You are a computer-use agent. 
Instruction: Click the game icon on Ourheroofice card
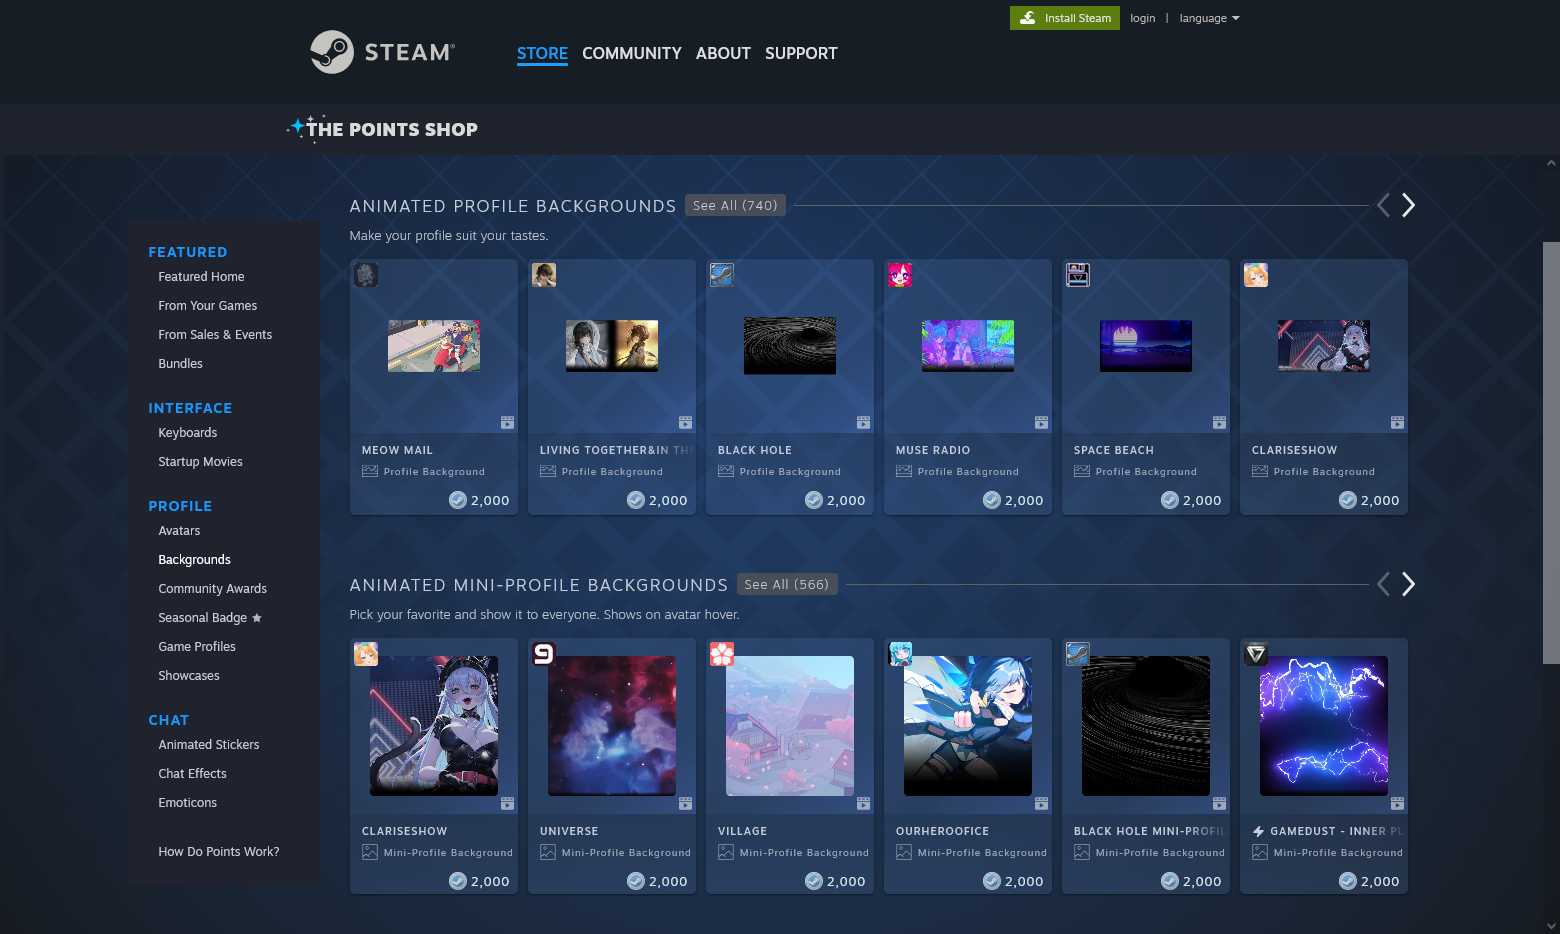click(900, 654)
